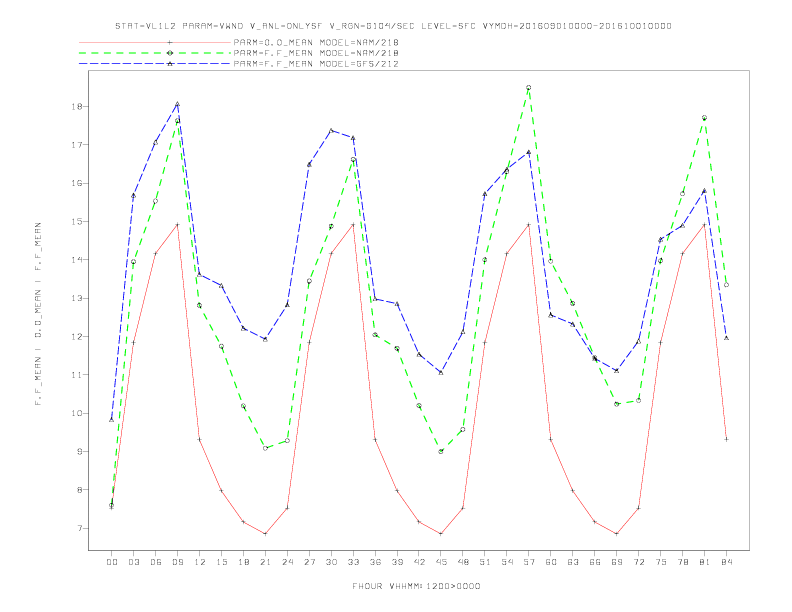Click x-axis tick label 06
Image resolution: width=792 pixels, height=612 pixels.
click(x=156, y=562)
